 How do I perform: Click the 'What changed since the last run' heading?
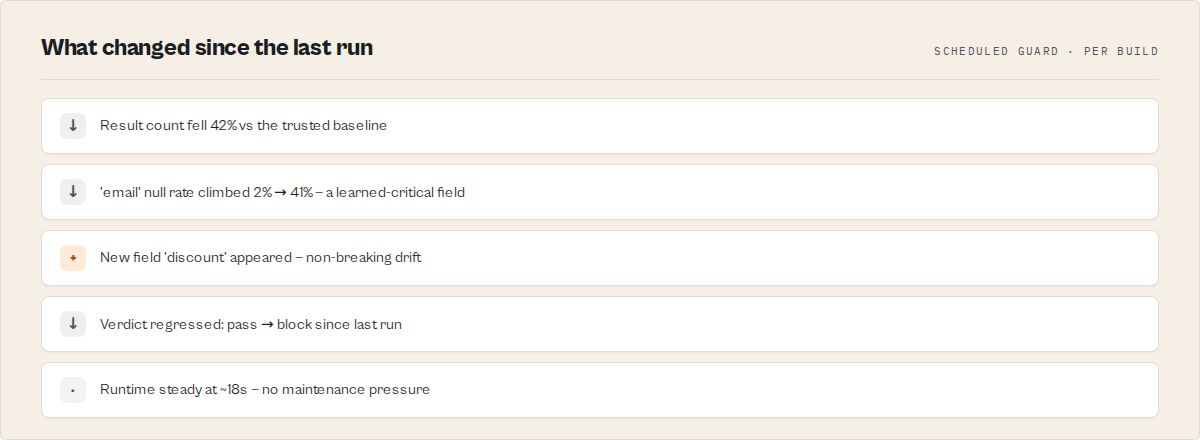207,47
